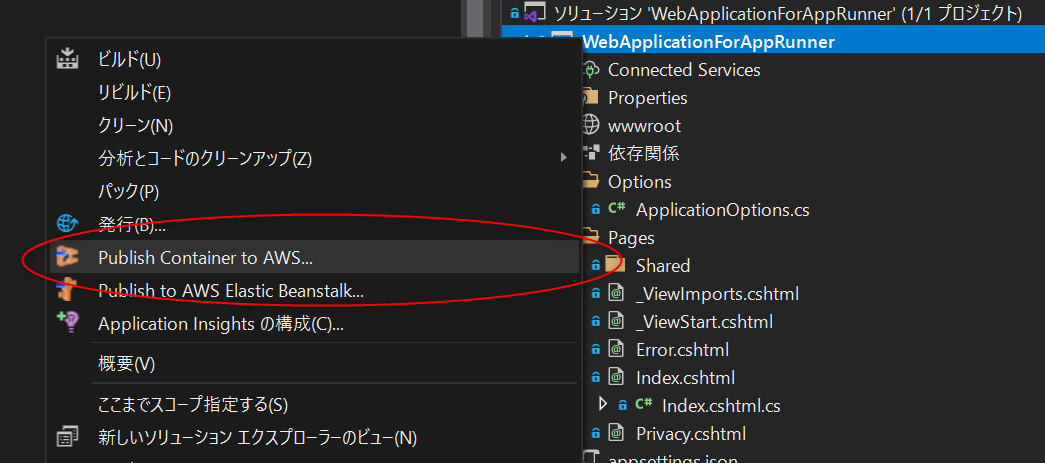Viewport: 1045px width, 463px height.
Task: Click file icon of Privacy.cshtml
Action: [x=616, y=434]
